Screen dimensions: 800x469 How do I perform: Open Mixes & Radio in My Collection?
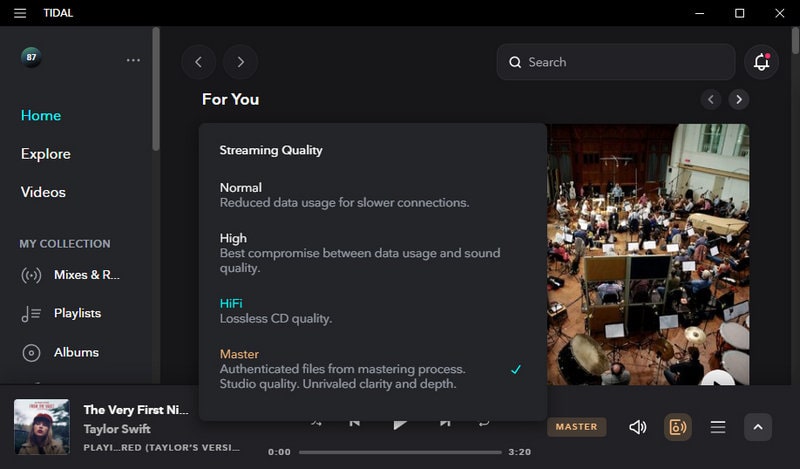click(x=87, y=275)
